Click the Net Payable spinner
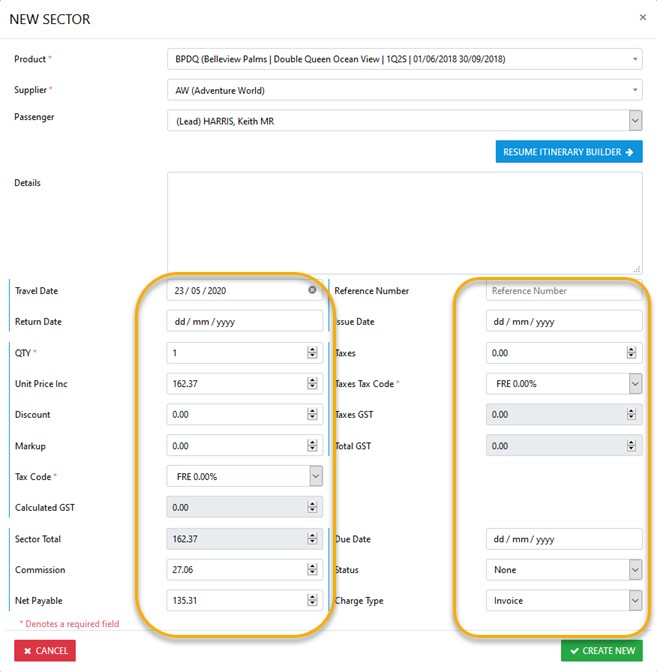The width and height of the screenshot is (657, 672). tap(313, 601)
